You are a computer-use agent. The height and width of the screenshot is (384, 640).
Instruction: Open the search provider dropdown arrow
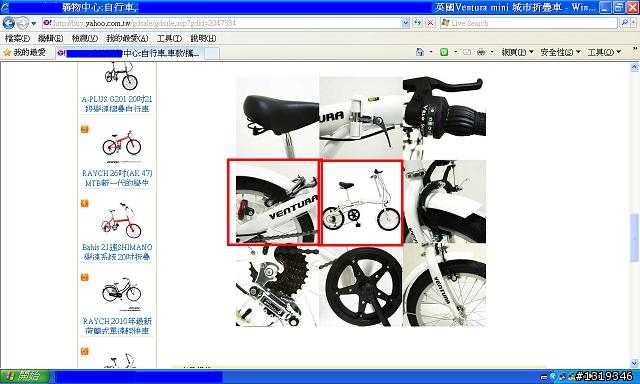click(x=633, y=23)
